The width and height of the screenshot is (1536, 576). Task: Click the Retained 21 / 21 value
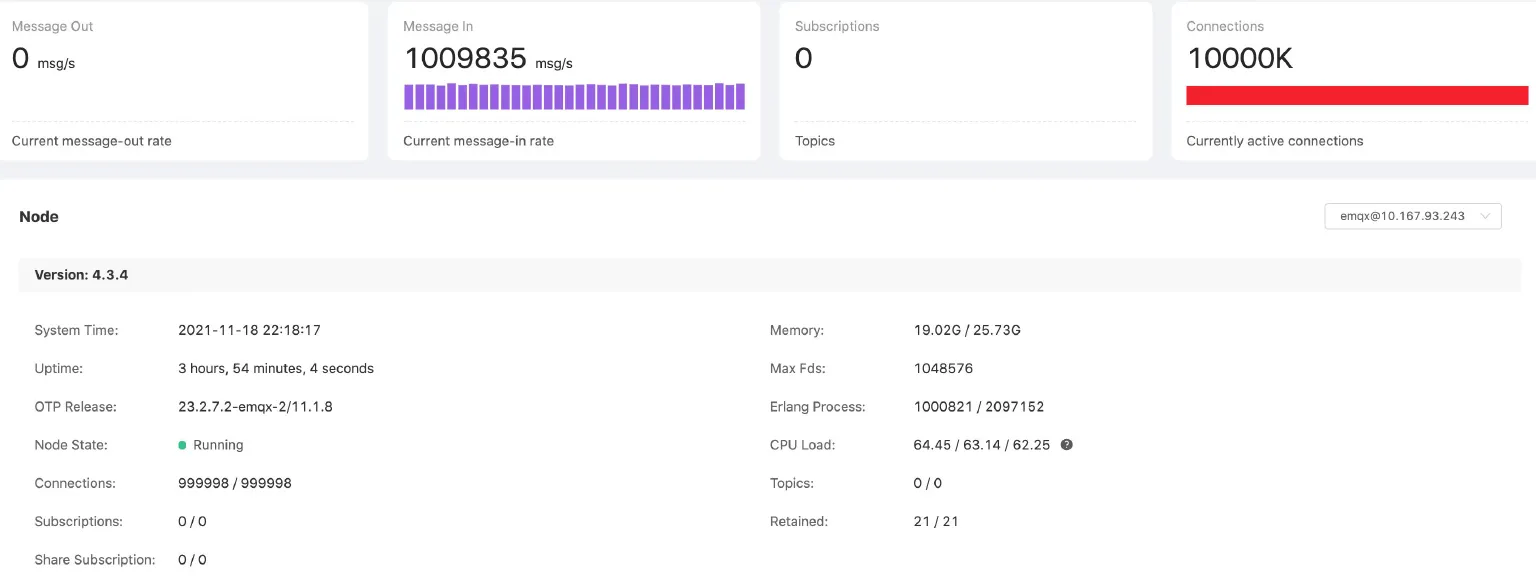pos(936,521)
